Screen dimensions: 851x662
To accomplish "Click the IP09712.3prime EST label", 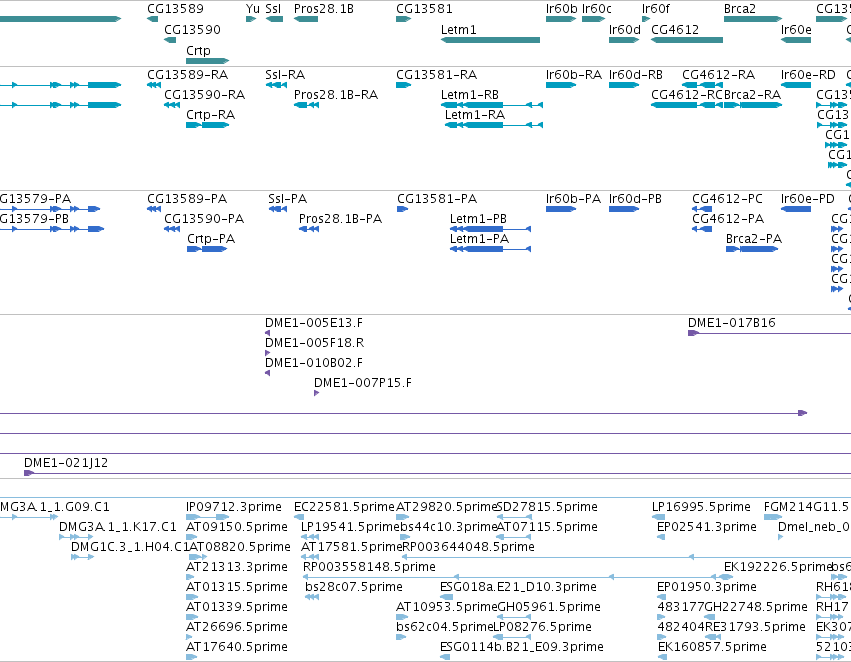I will pyautogui.click(x=234, y=507).
